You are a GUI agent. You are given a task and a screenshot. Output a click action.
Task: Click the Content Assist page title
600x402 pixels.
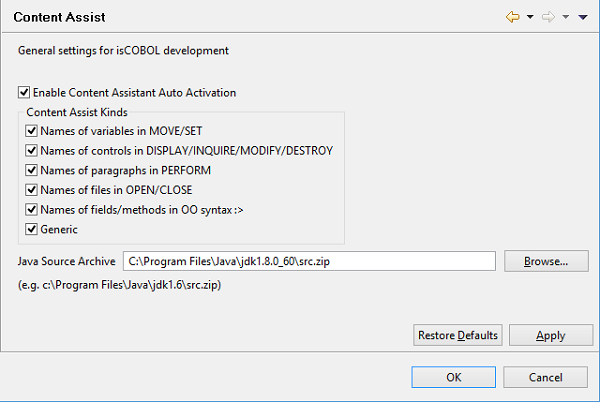(x=60, y=18)
